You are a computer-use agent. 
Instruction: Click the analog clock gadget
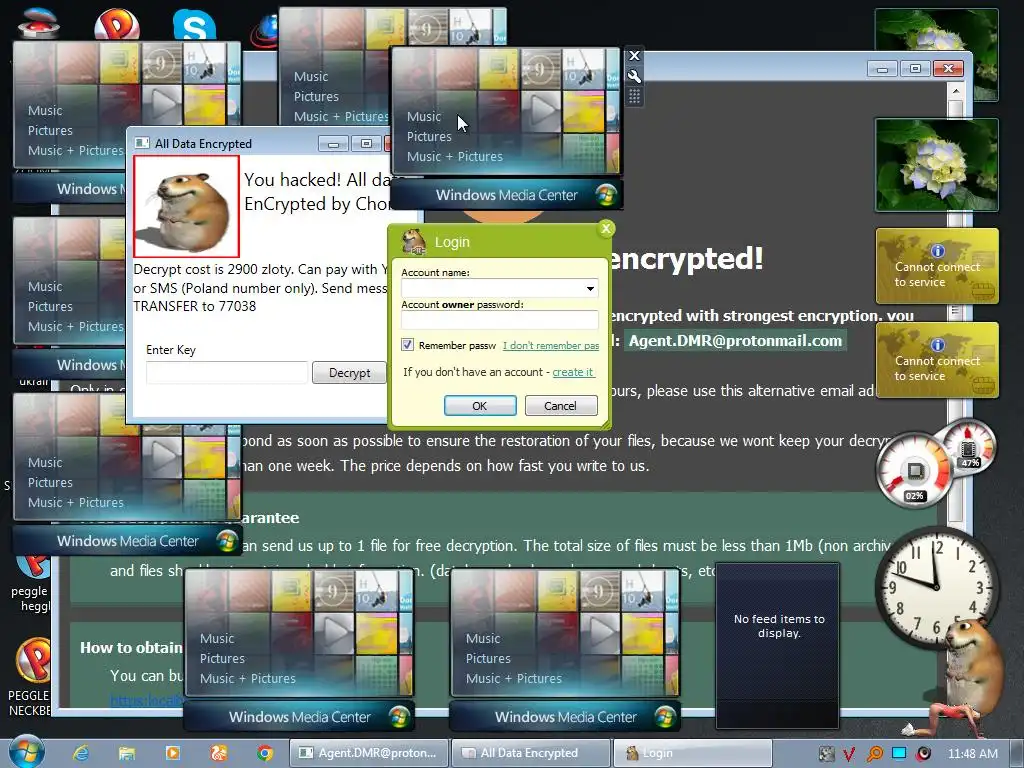pos(936,587)
